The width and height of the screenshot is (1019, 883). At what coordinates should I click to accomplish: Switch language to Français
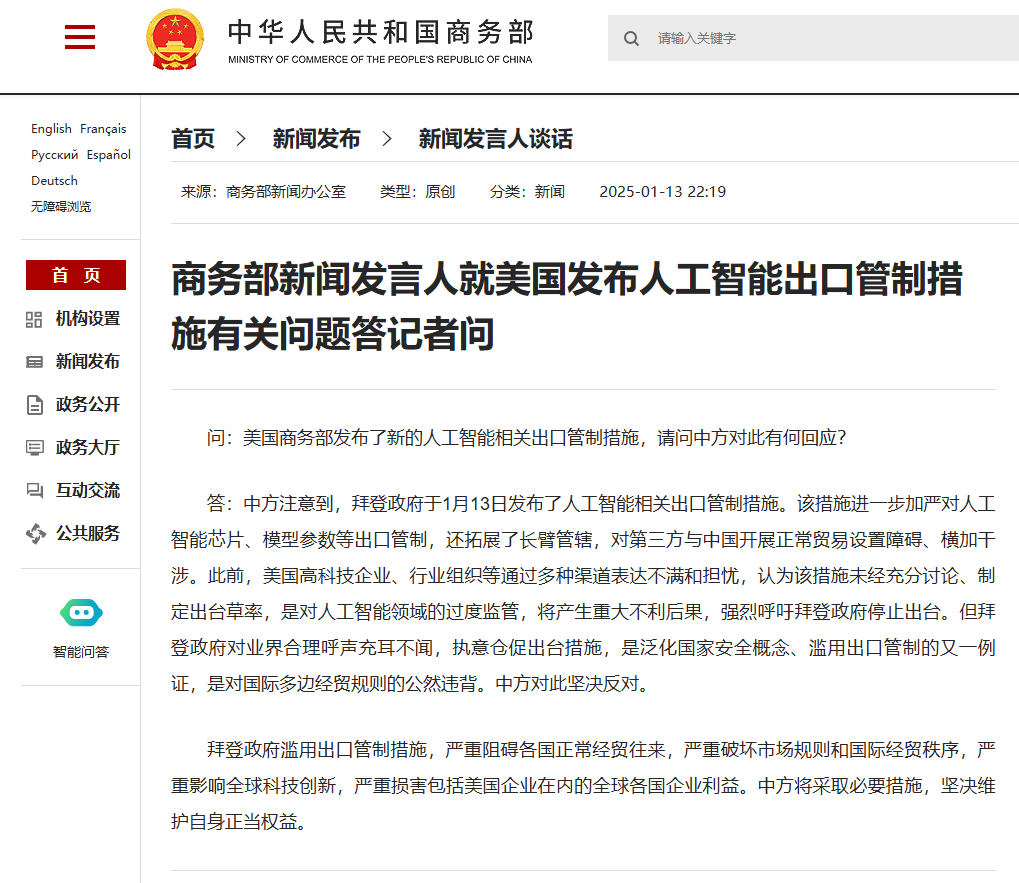click(x=103, y=129)
